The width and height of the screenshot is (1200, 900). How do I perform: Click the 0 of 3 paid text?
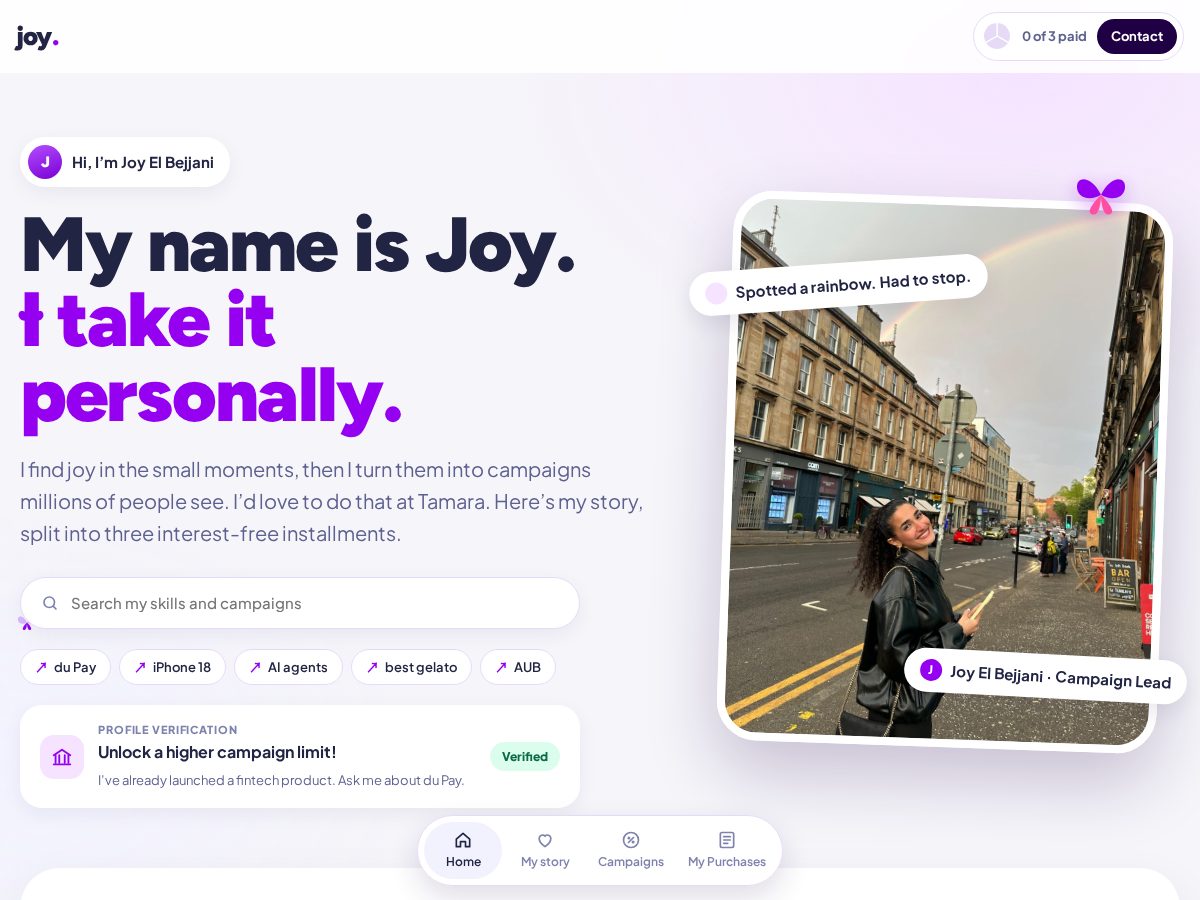click(x=1054, y=36)
